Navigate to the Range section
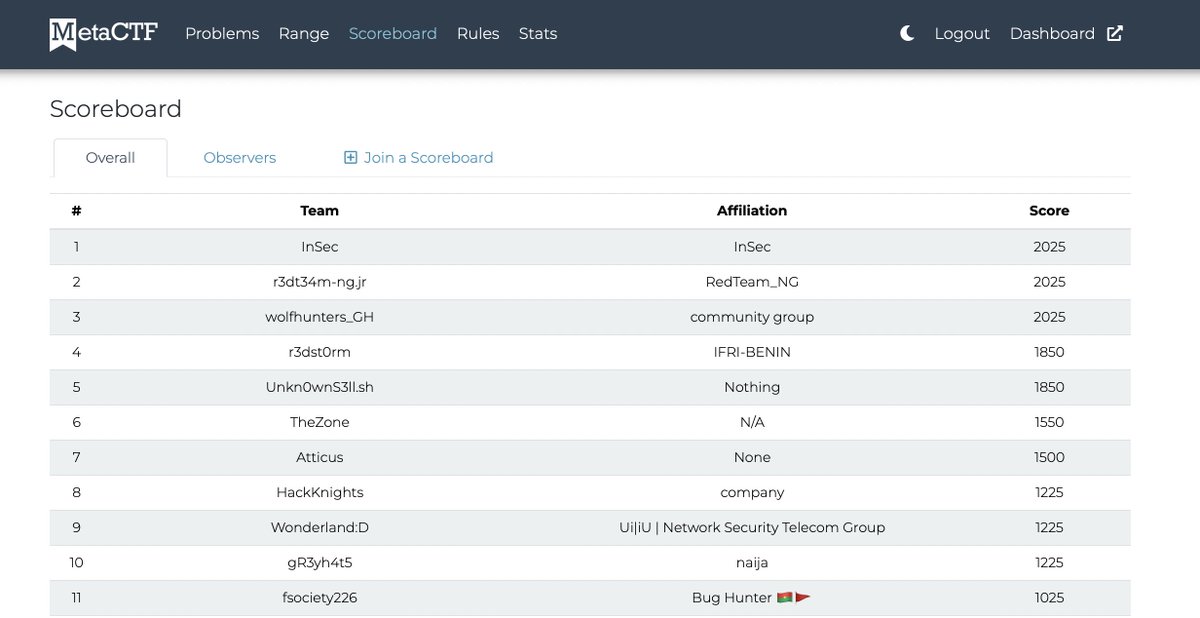 click(303, 33)
